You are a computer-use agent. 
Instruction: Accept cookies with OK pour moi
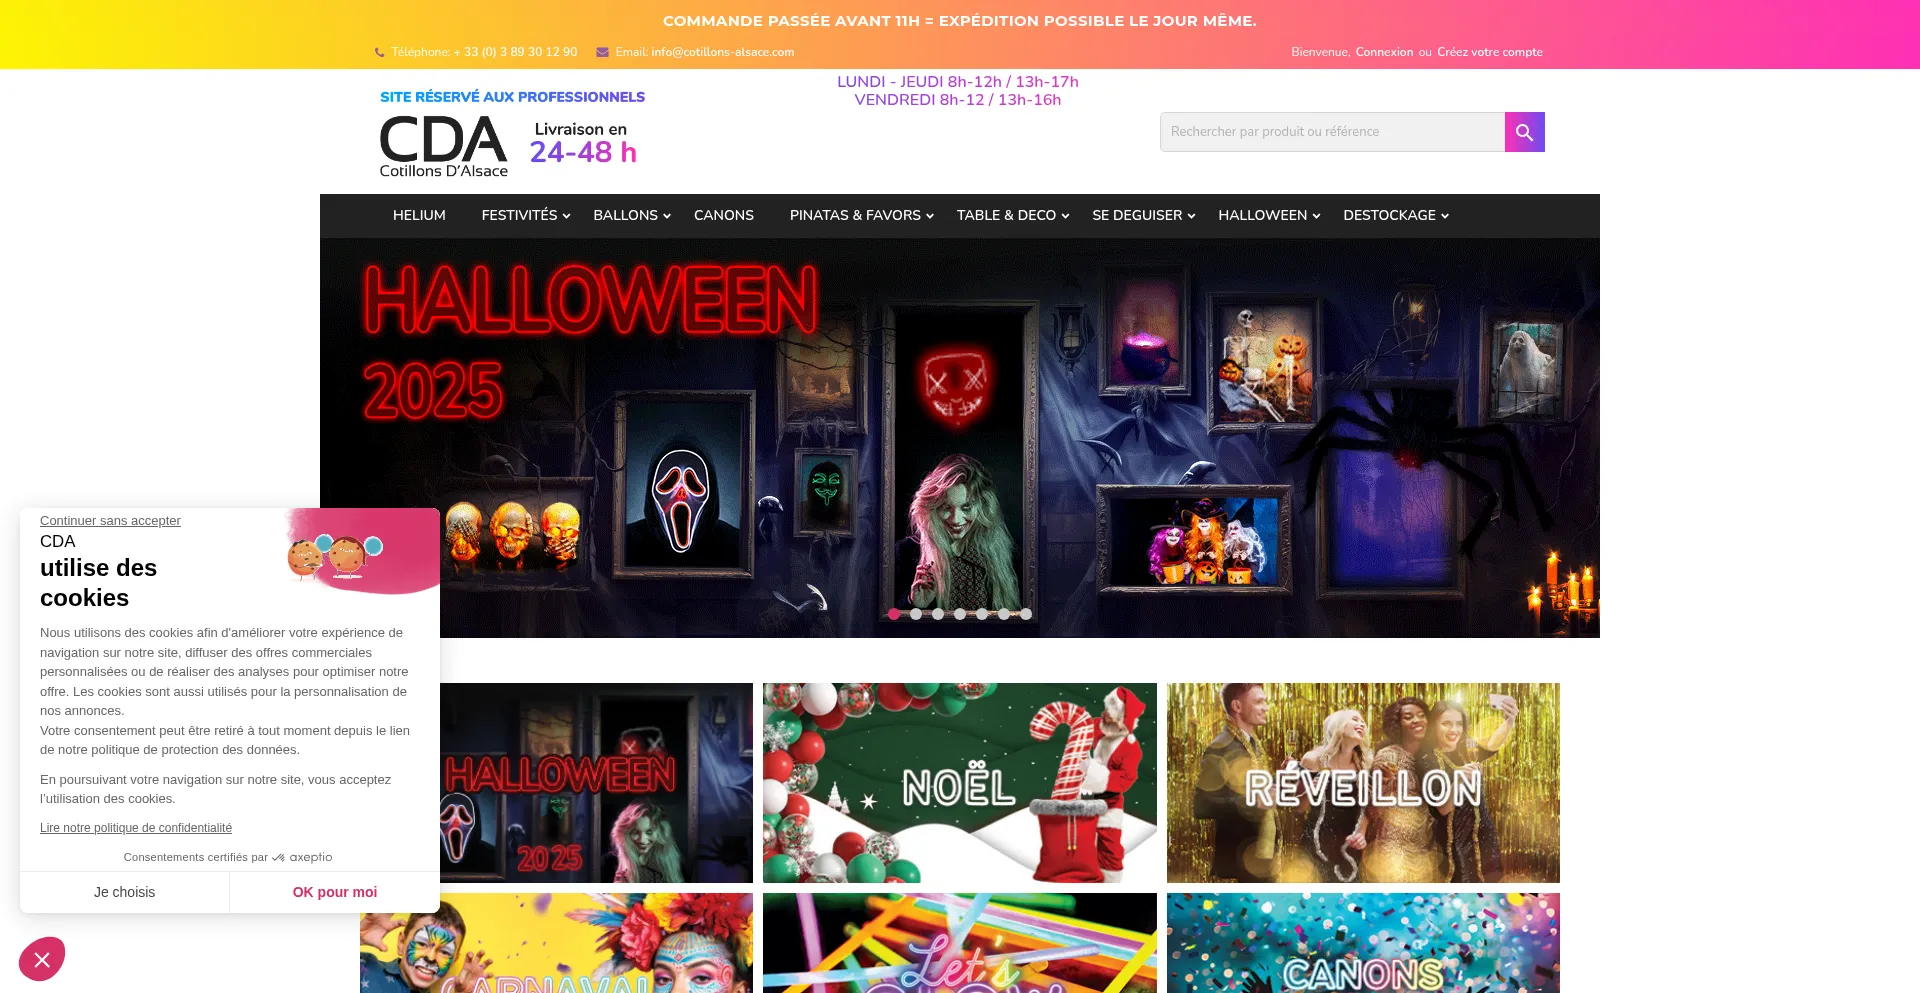tap(335, 892)
